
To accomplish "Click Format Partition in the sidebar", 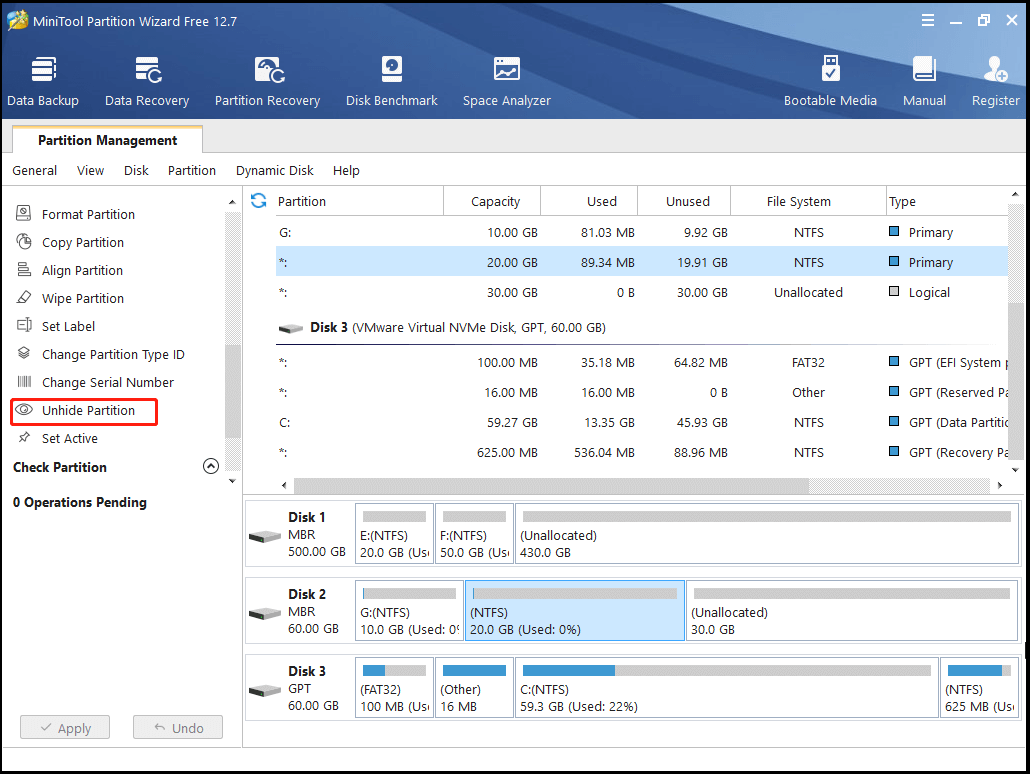I will tap(88, 214).
